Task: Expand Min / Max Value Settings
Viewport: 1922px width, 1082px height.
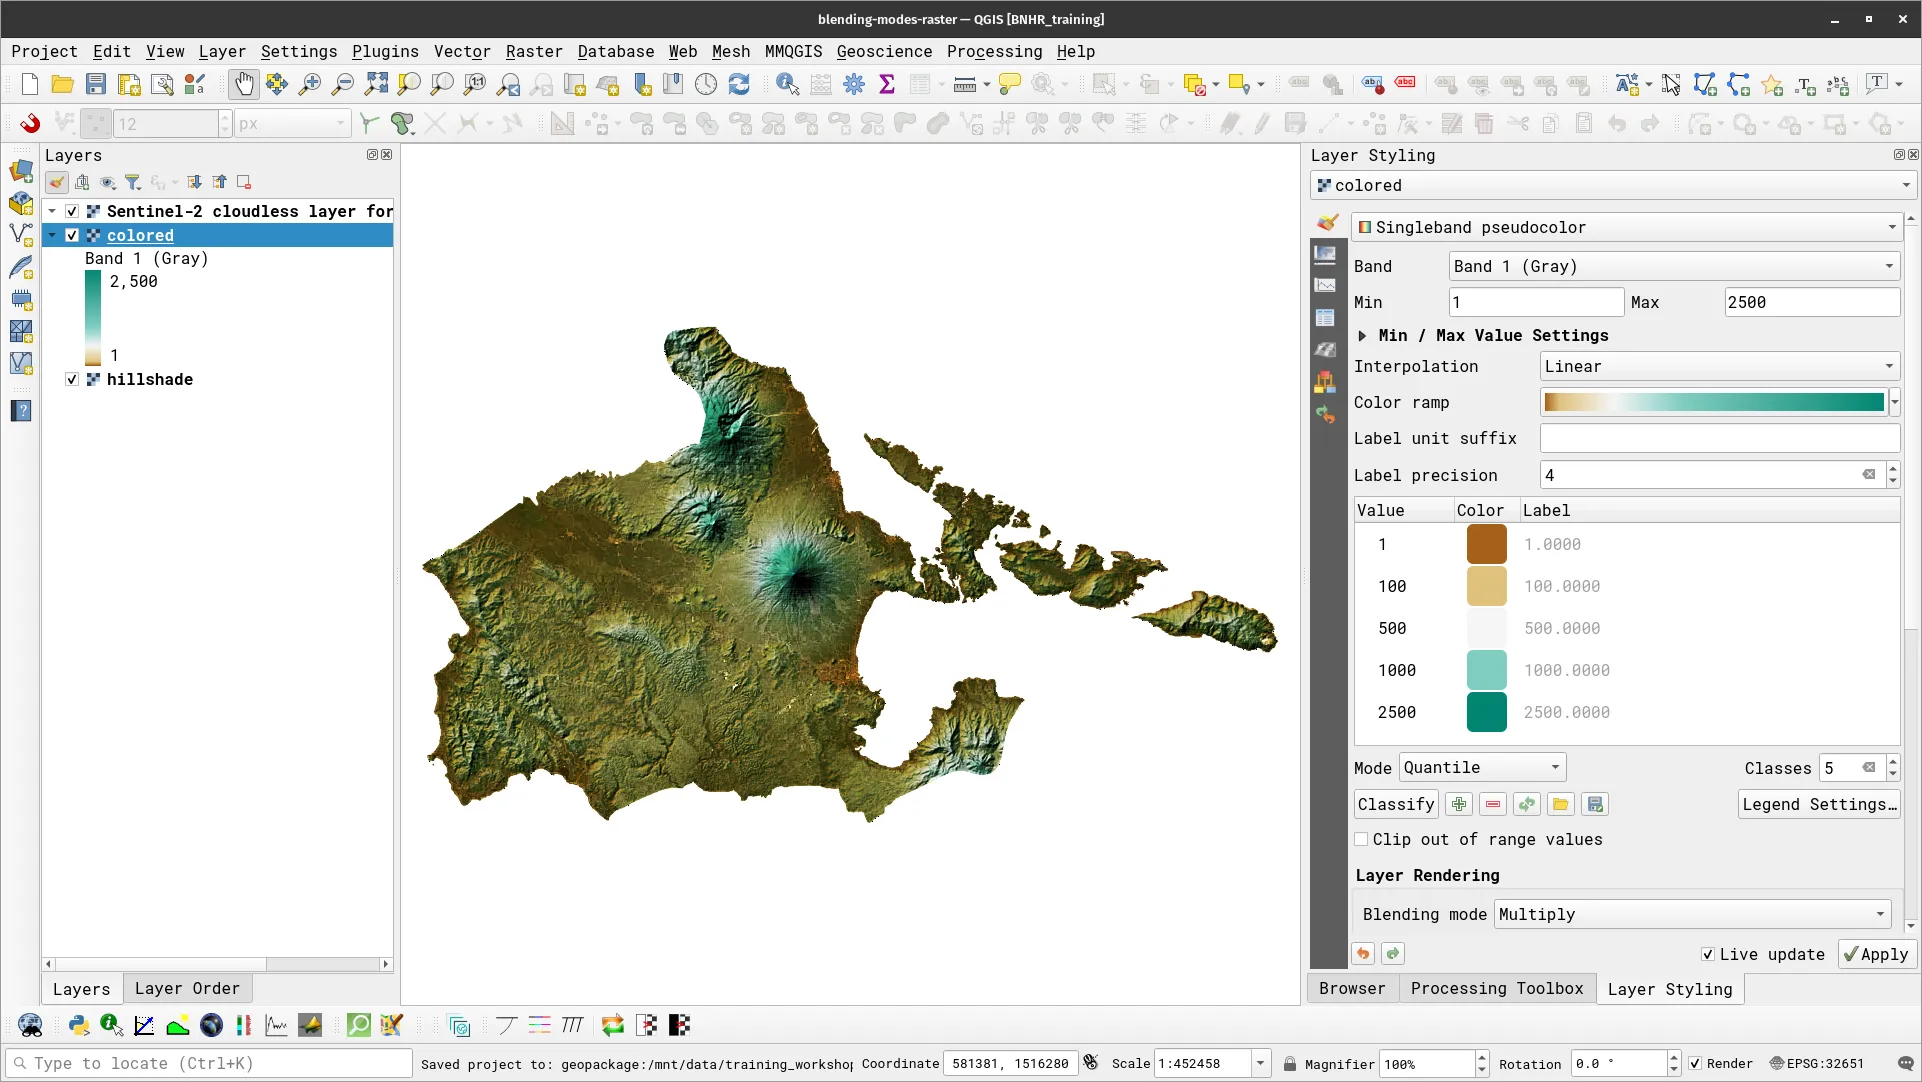Action: [x=1363, y=335]
